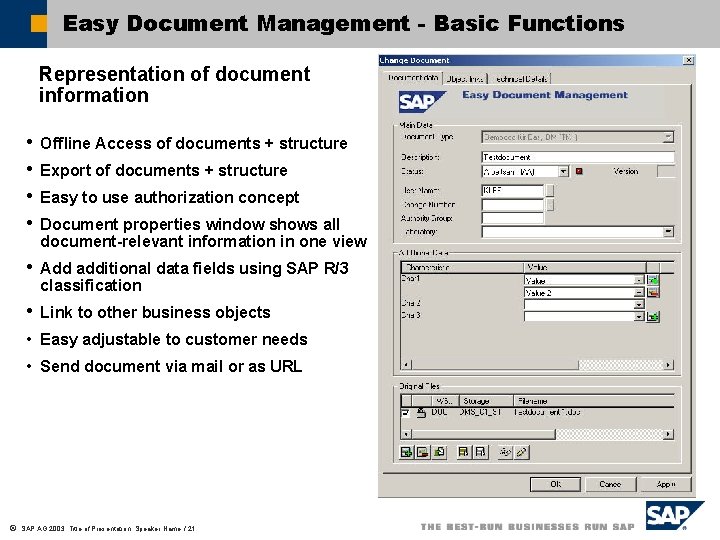Click the Storage column header
The height and width of the screenshot is (540, 720).
pyautogui.click(x=486, y=401)
